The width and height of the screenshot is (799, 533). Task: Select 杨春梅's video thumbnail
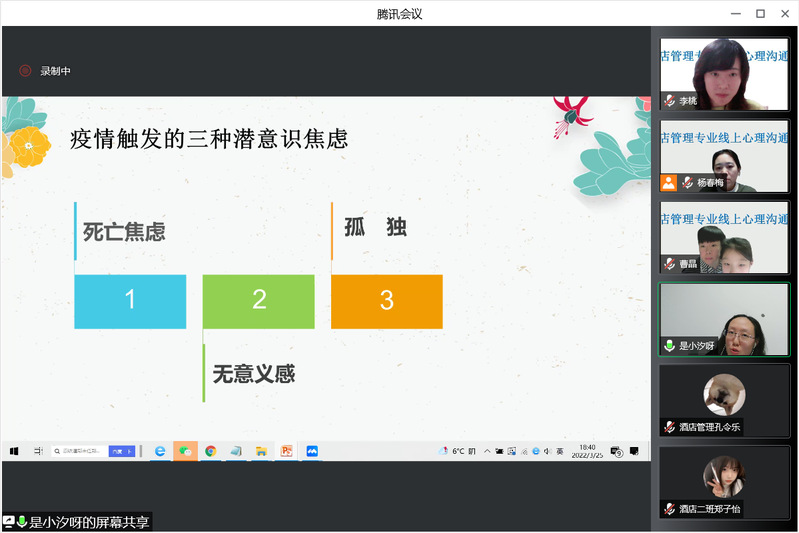click(x=724, y=156)
